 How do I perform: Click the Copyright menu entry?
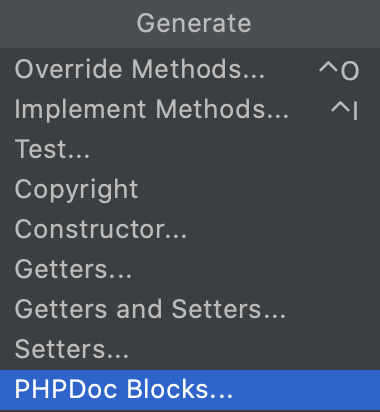tap(190, 190)
